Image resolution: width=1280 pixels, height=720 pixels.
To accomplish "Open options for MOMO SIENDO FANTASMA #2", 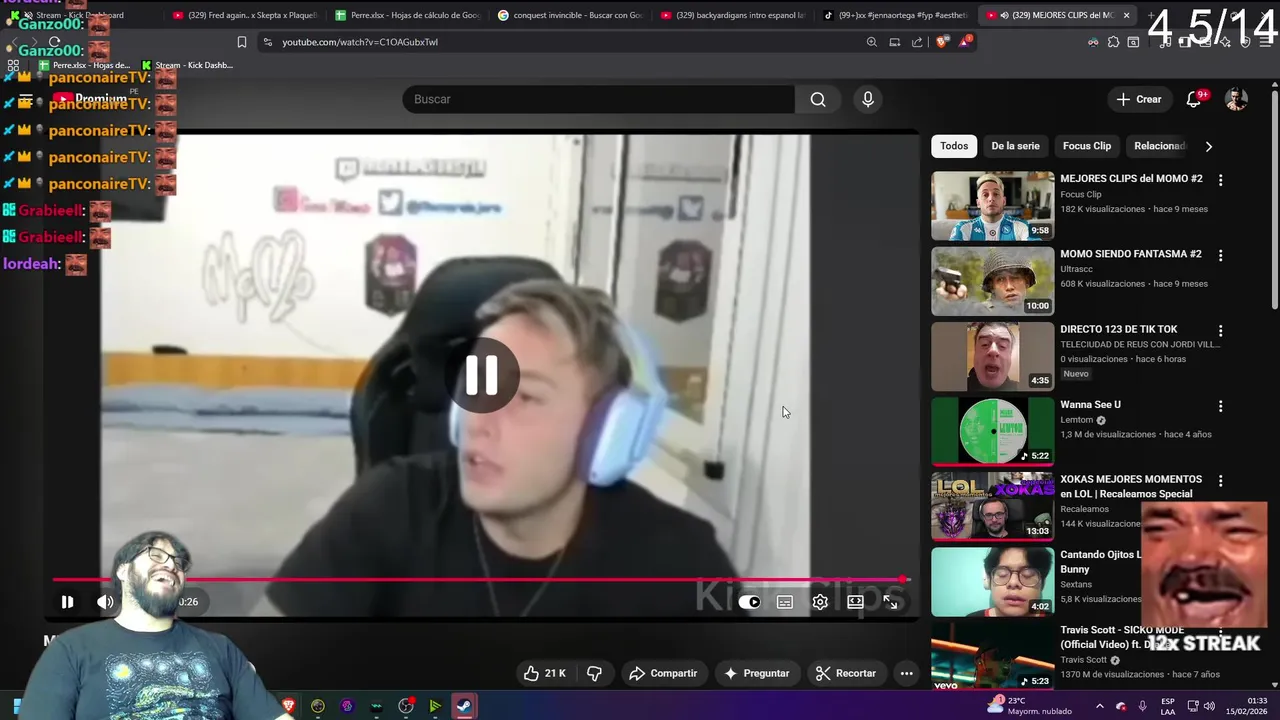I will [x=1220, y=256].
